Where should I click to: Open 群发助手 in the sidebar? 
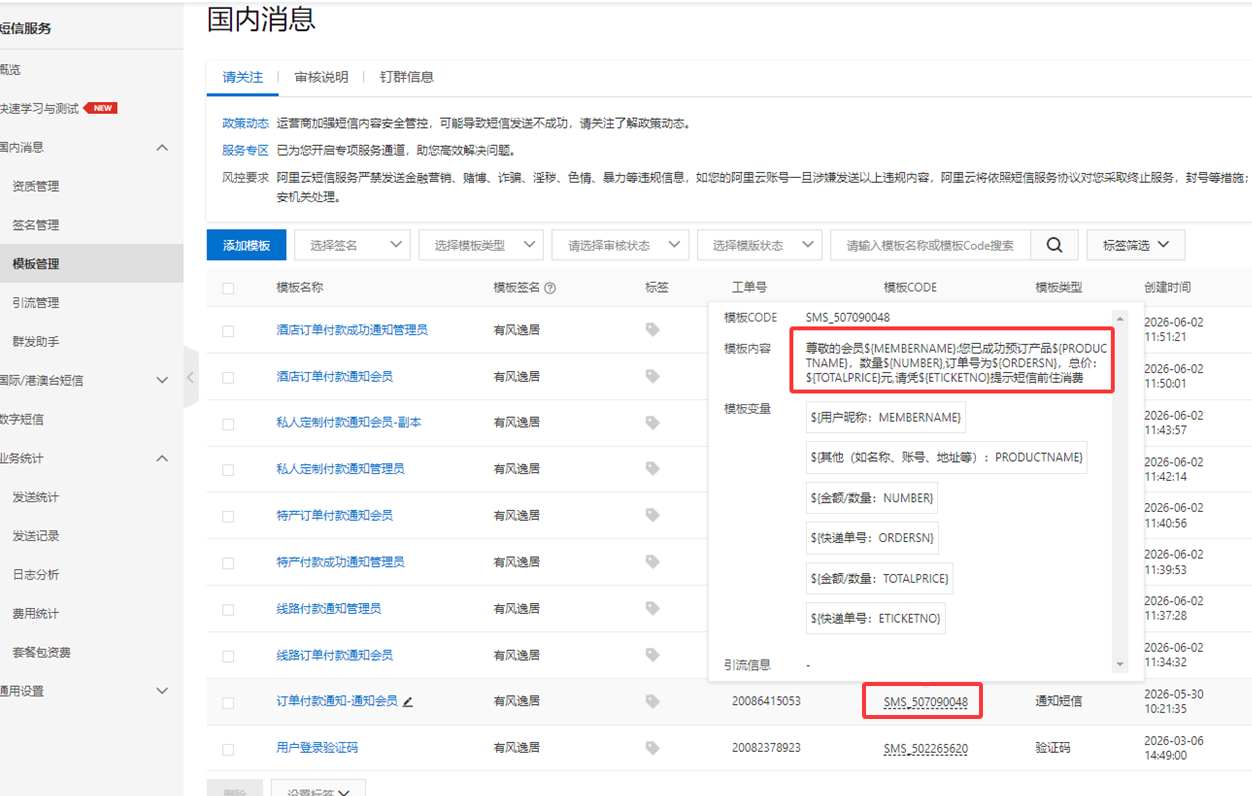click(x=36, y=341)
